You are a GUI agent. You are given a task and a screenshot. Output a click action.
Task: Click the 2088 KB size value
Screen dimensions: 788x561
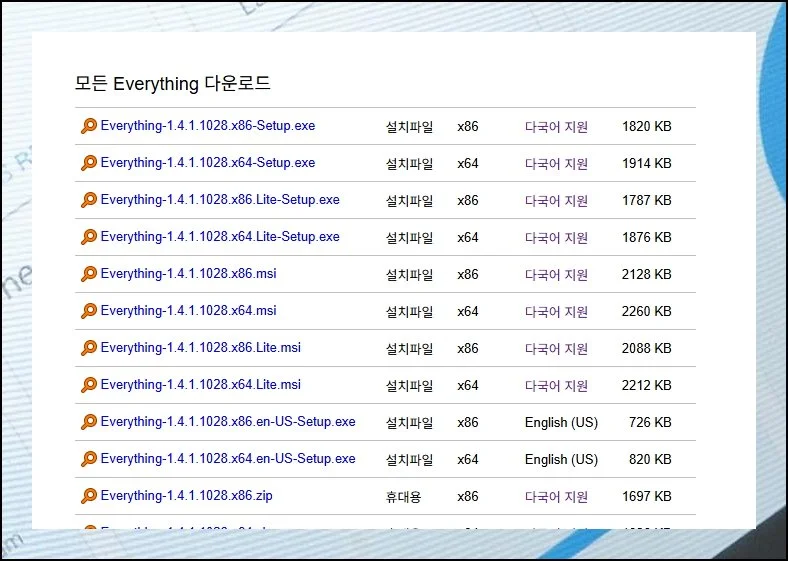tap(647, 348)
